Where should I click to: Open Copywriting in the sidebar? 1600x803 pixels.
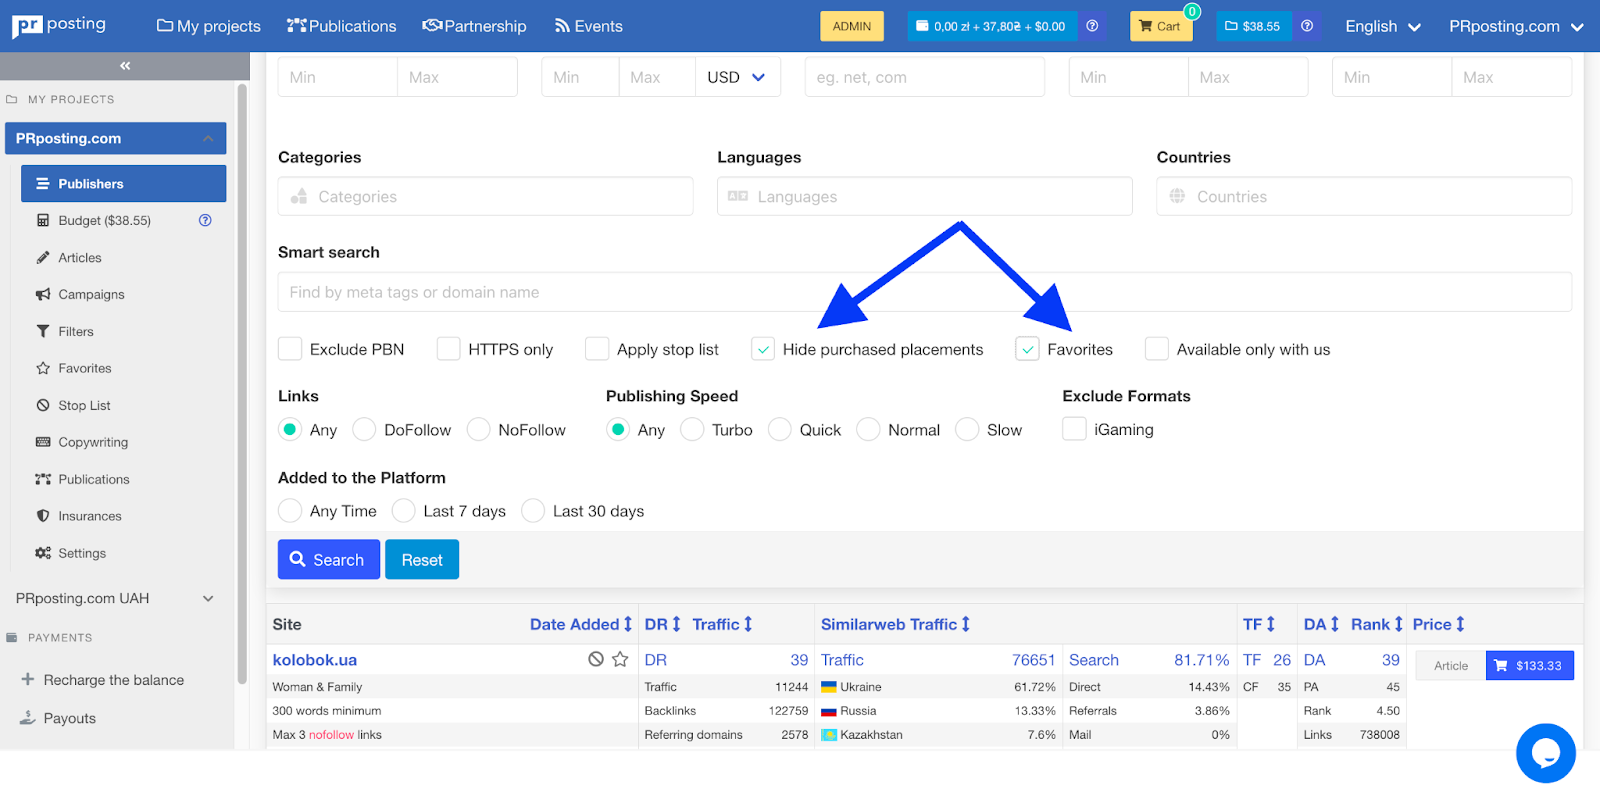(93, 443)
